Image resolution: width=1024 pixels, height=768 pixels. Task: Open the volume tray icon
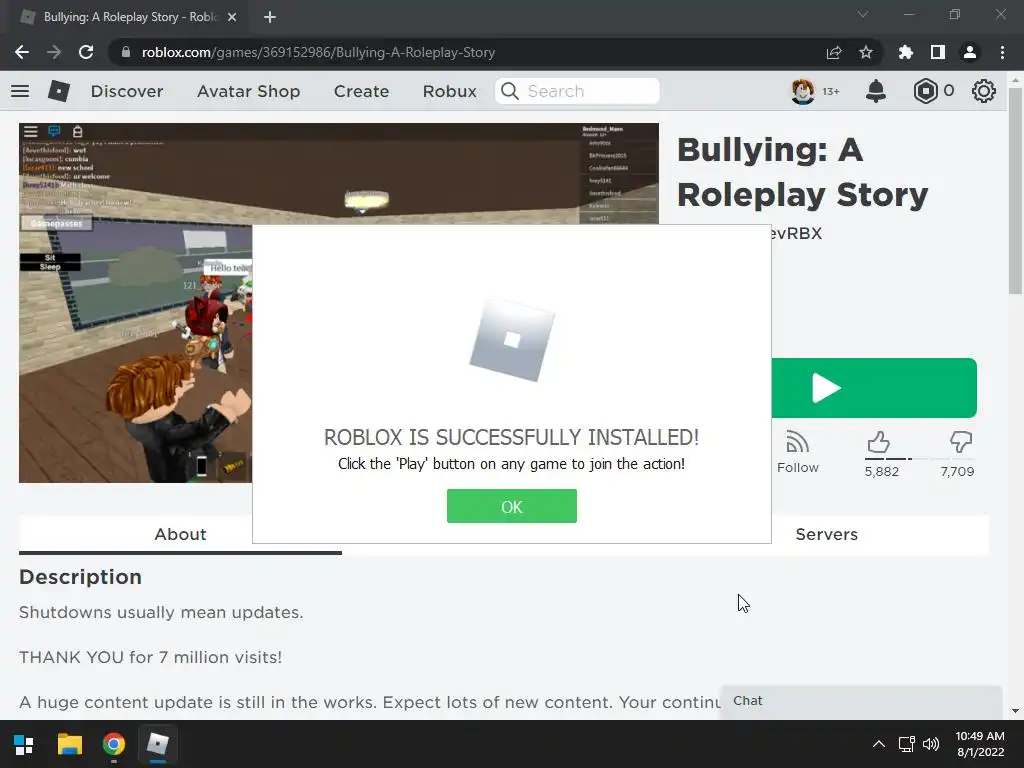[931, 744]
